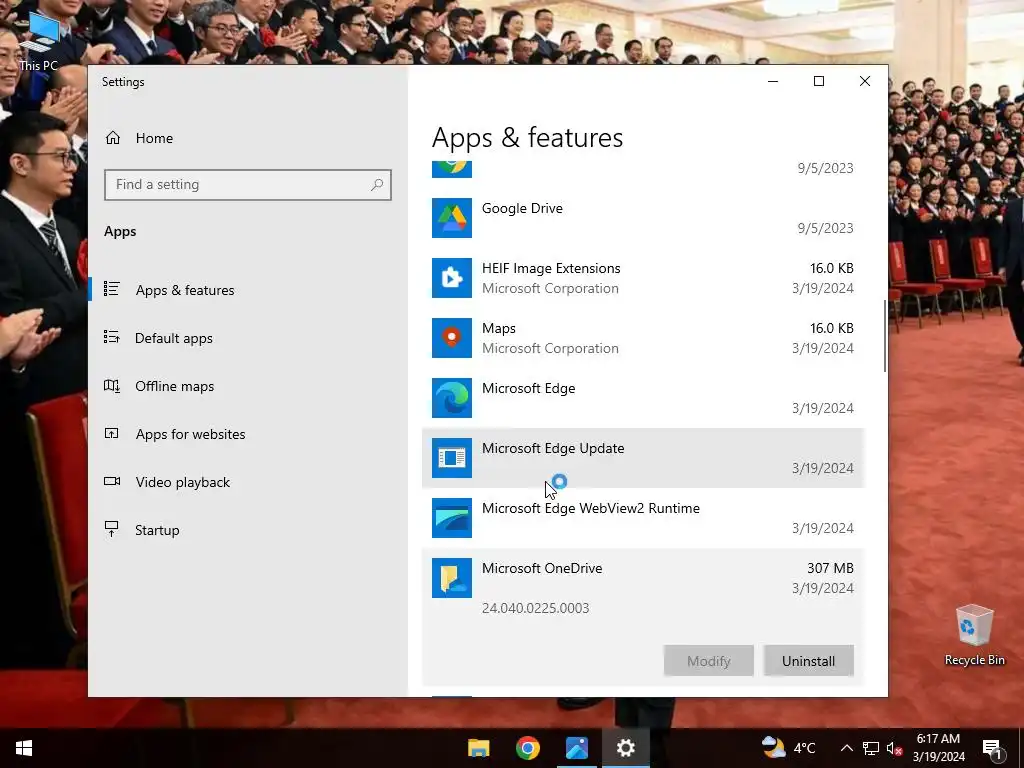Screen dimensions: 1024x768
Task: Select the Microsoft OneDrive entry name
Action: click(541, 568)
